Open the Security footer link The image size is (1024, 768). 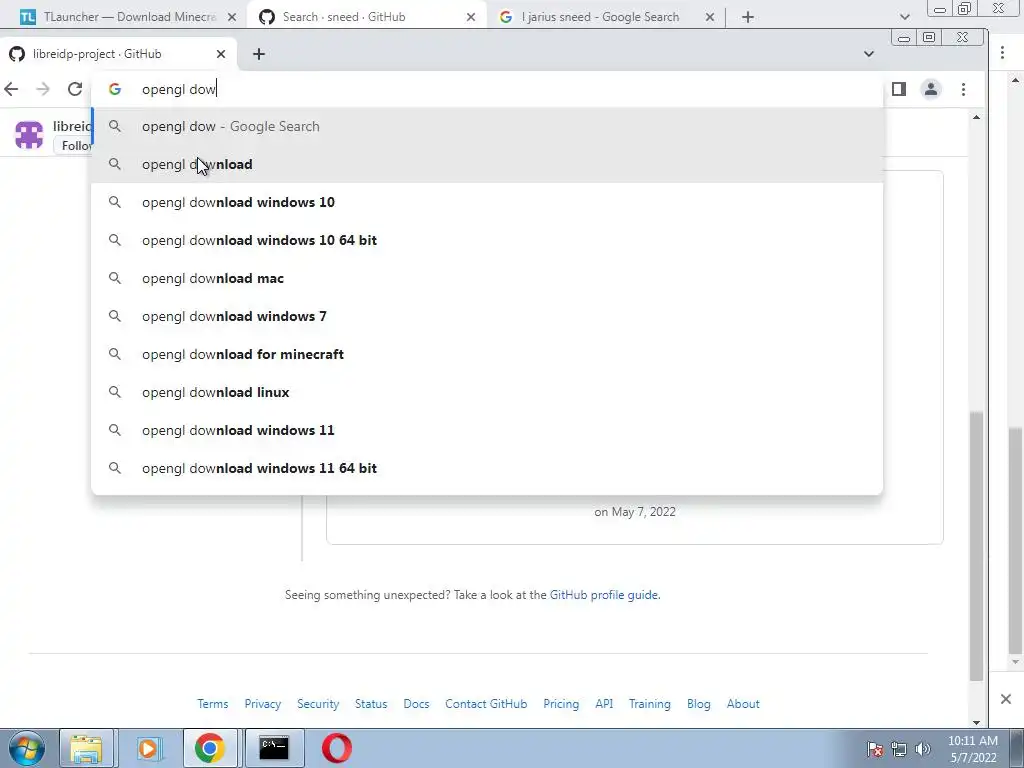click(x=318, y=704)
